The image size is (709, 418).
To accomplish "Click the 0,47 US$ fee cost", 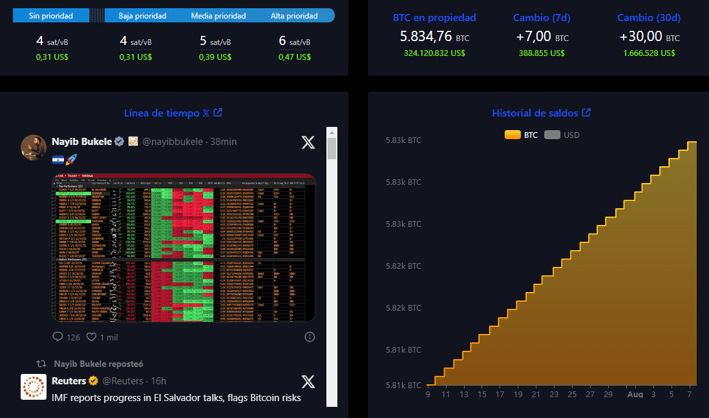I will [294, 57].
